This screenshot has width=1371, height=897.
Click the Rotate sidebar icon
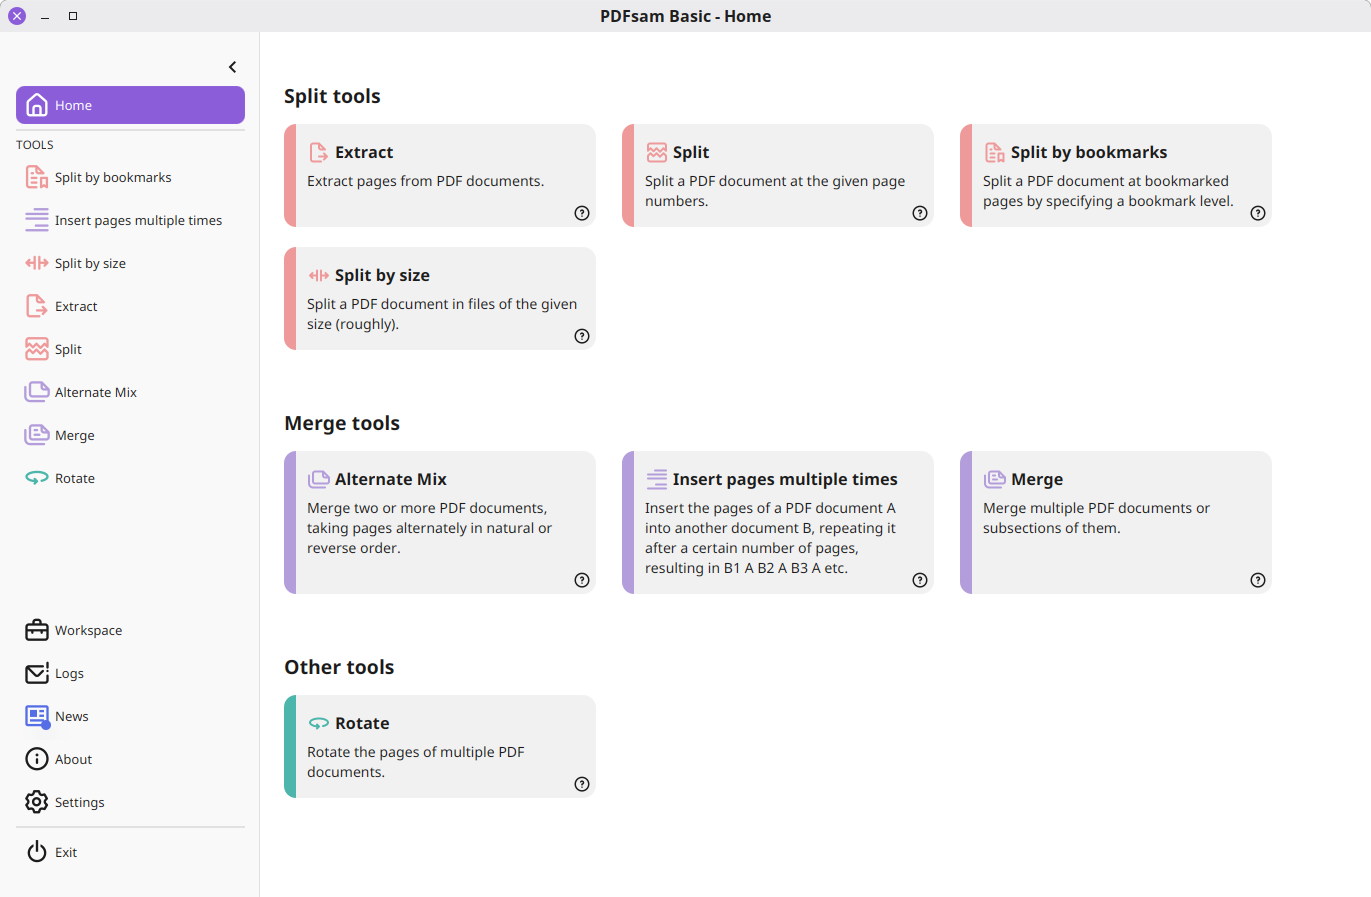[x=37, y=478]
